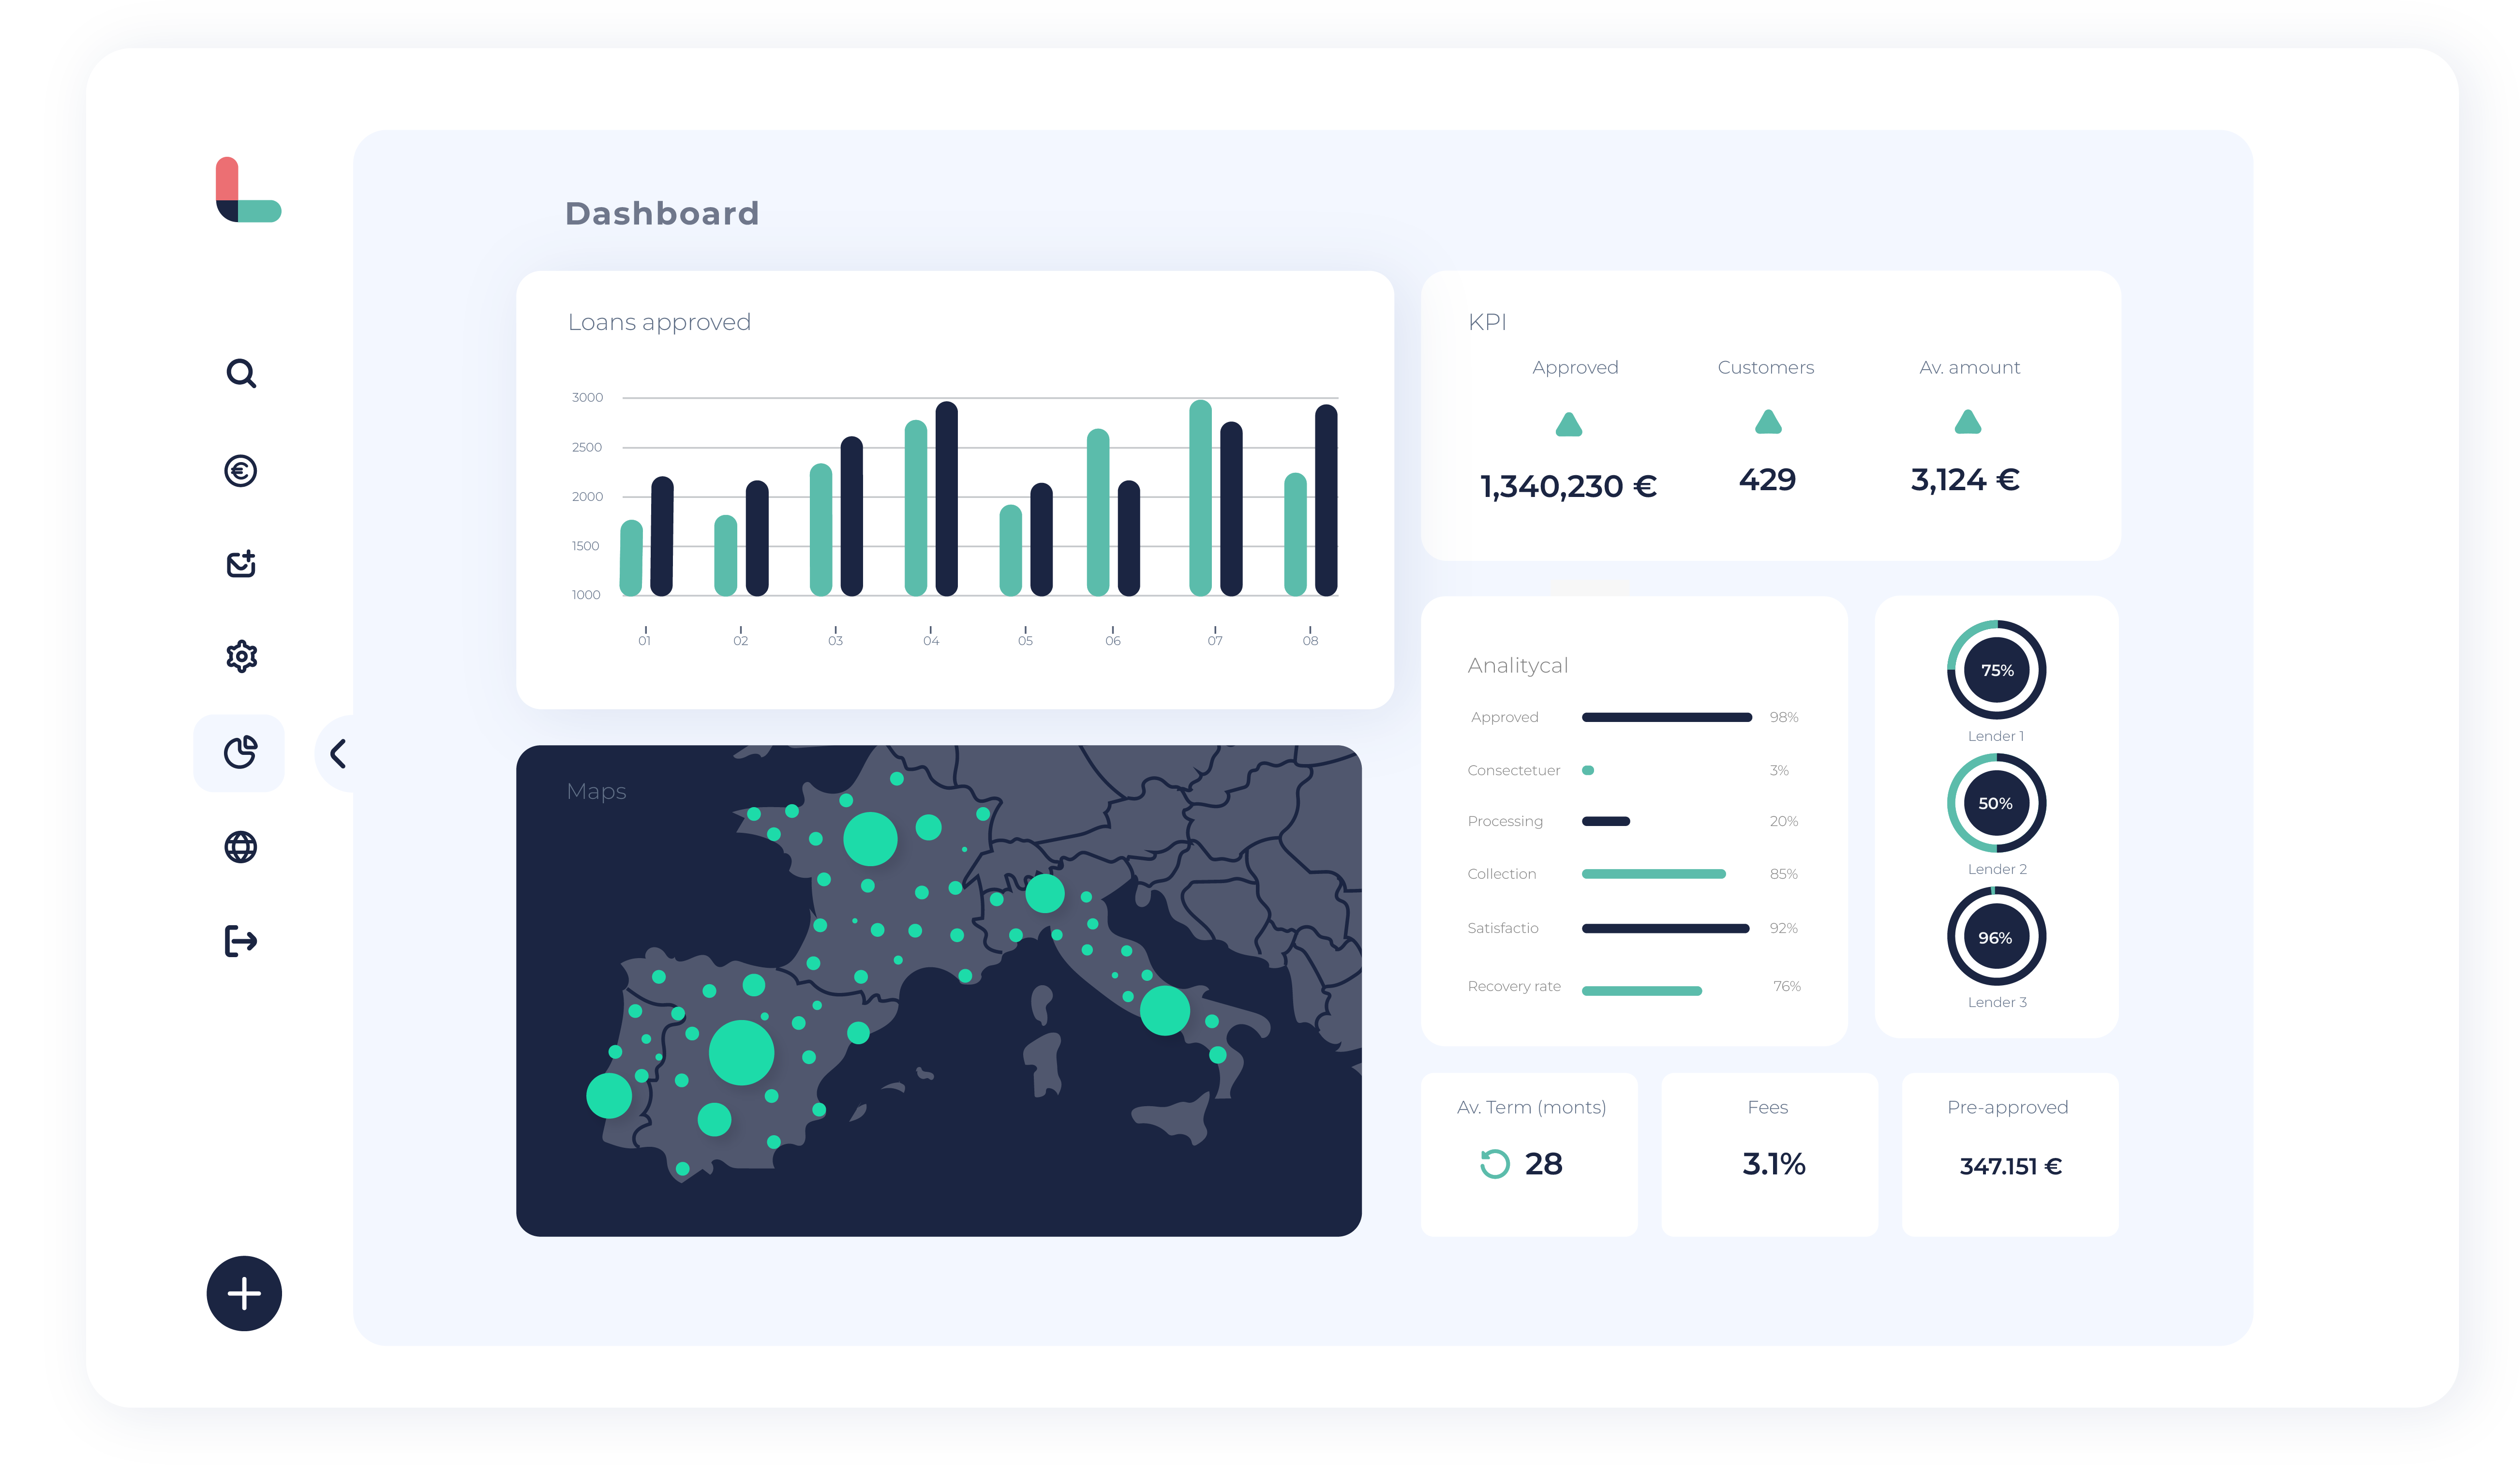
Task: Click the refresh icon beside 28
Action: tap(1494, 1164)
